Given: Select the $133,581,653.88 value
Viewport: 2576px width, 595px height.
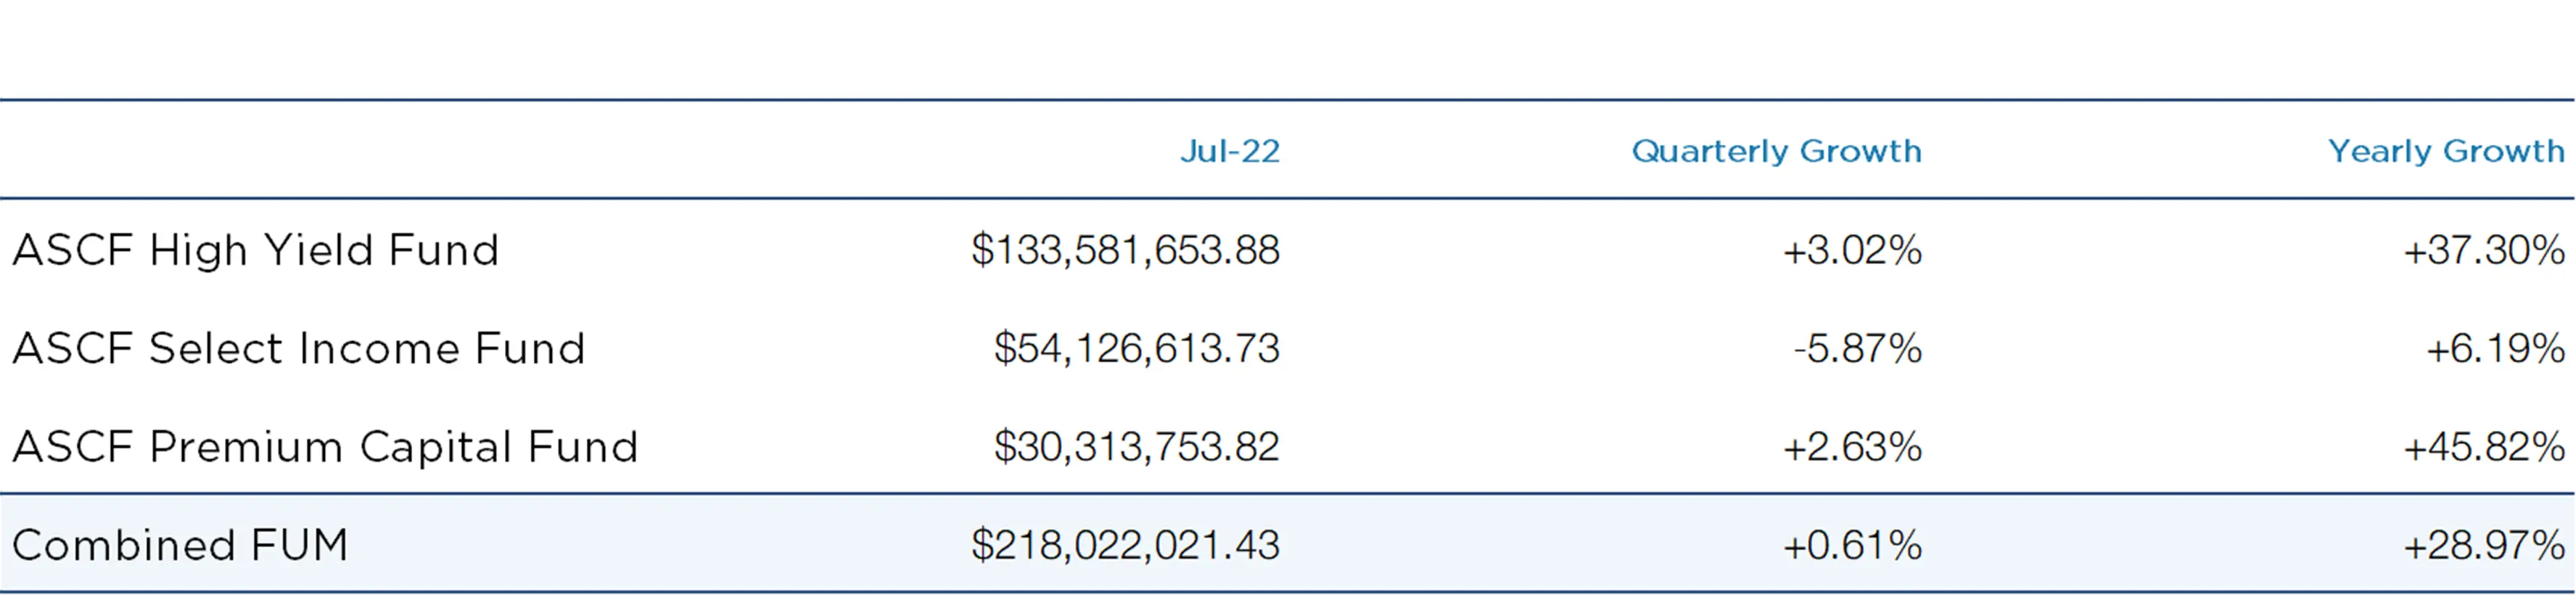Looking at the screenshot, I should pos(1125,250).
